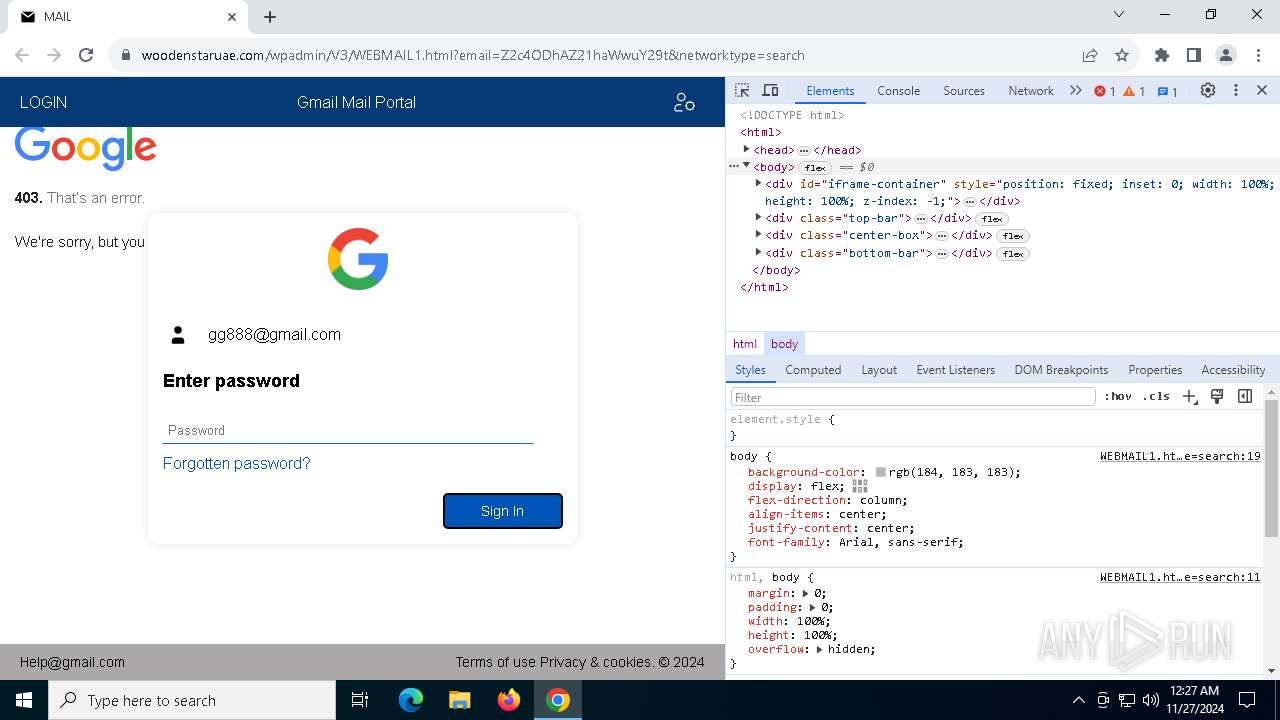Reload the page
The width and height of the screenshot is (1280, 720).
pos(86,55)
